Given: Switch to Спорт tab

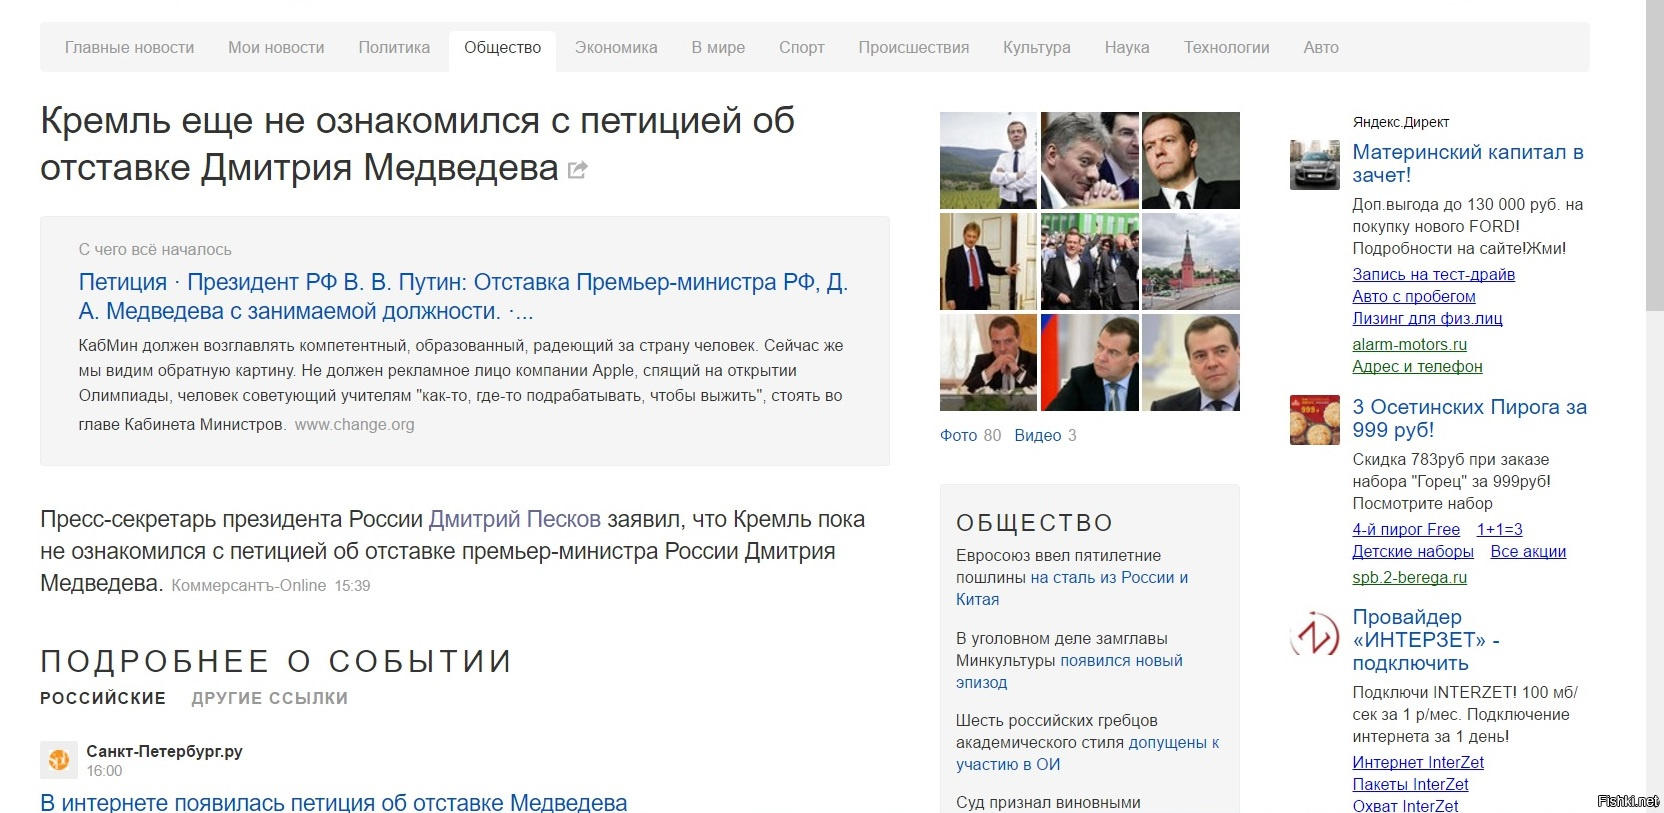Looking at the screenshot, I should click(802, 47).
